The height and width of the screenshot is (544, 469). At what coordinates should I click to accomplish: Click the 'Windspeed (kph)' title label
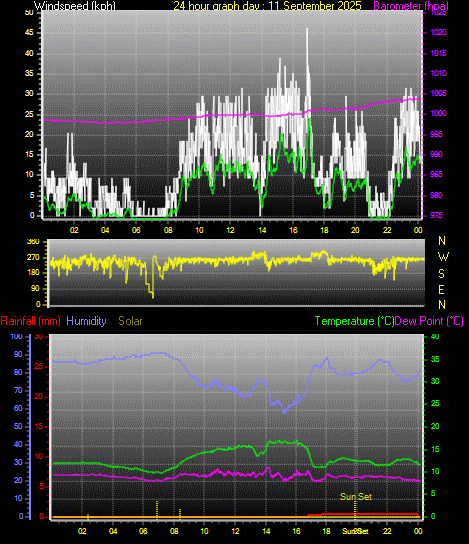(x=75, y=6)
